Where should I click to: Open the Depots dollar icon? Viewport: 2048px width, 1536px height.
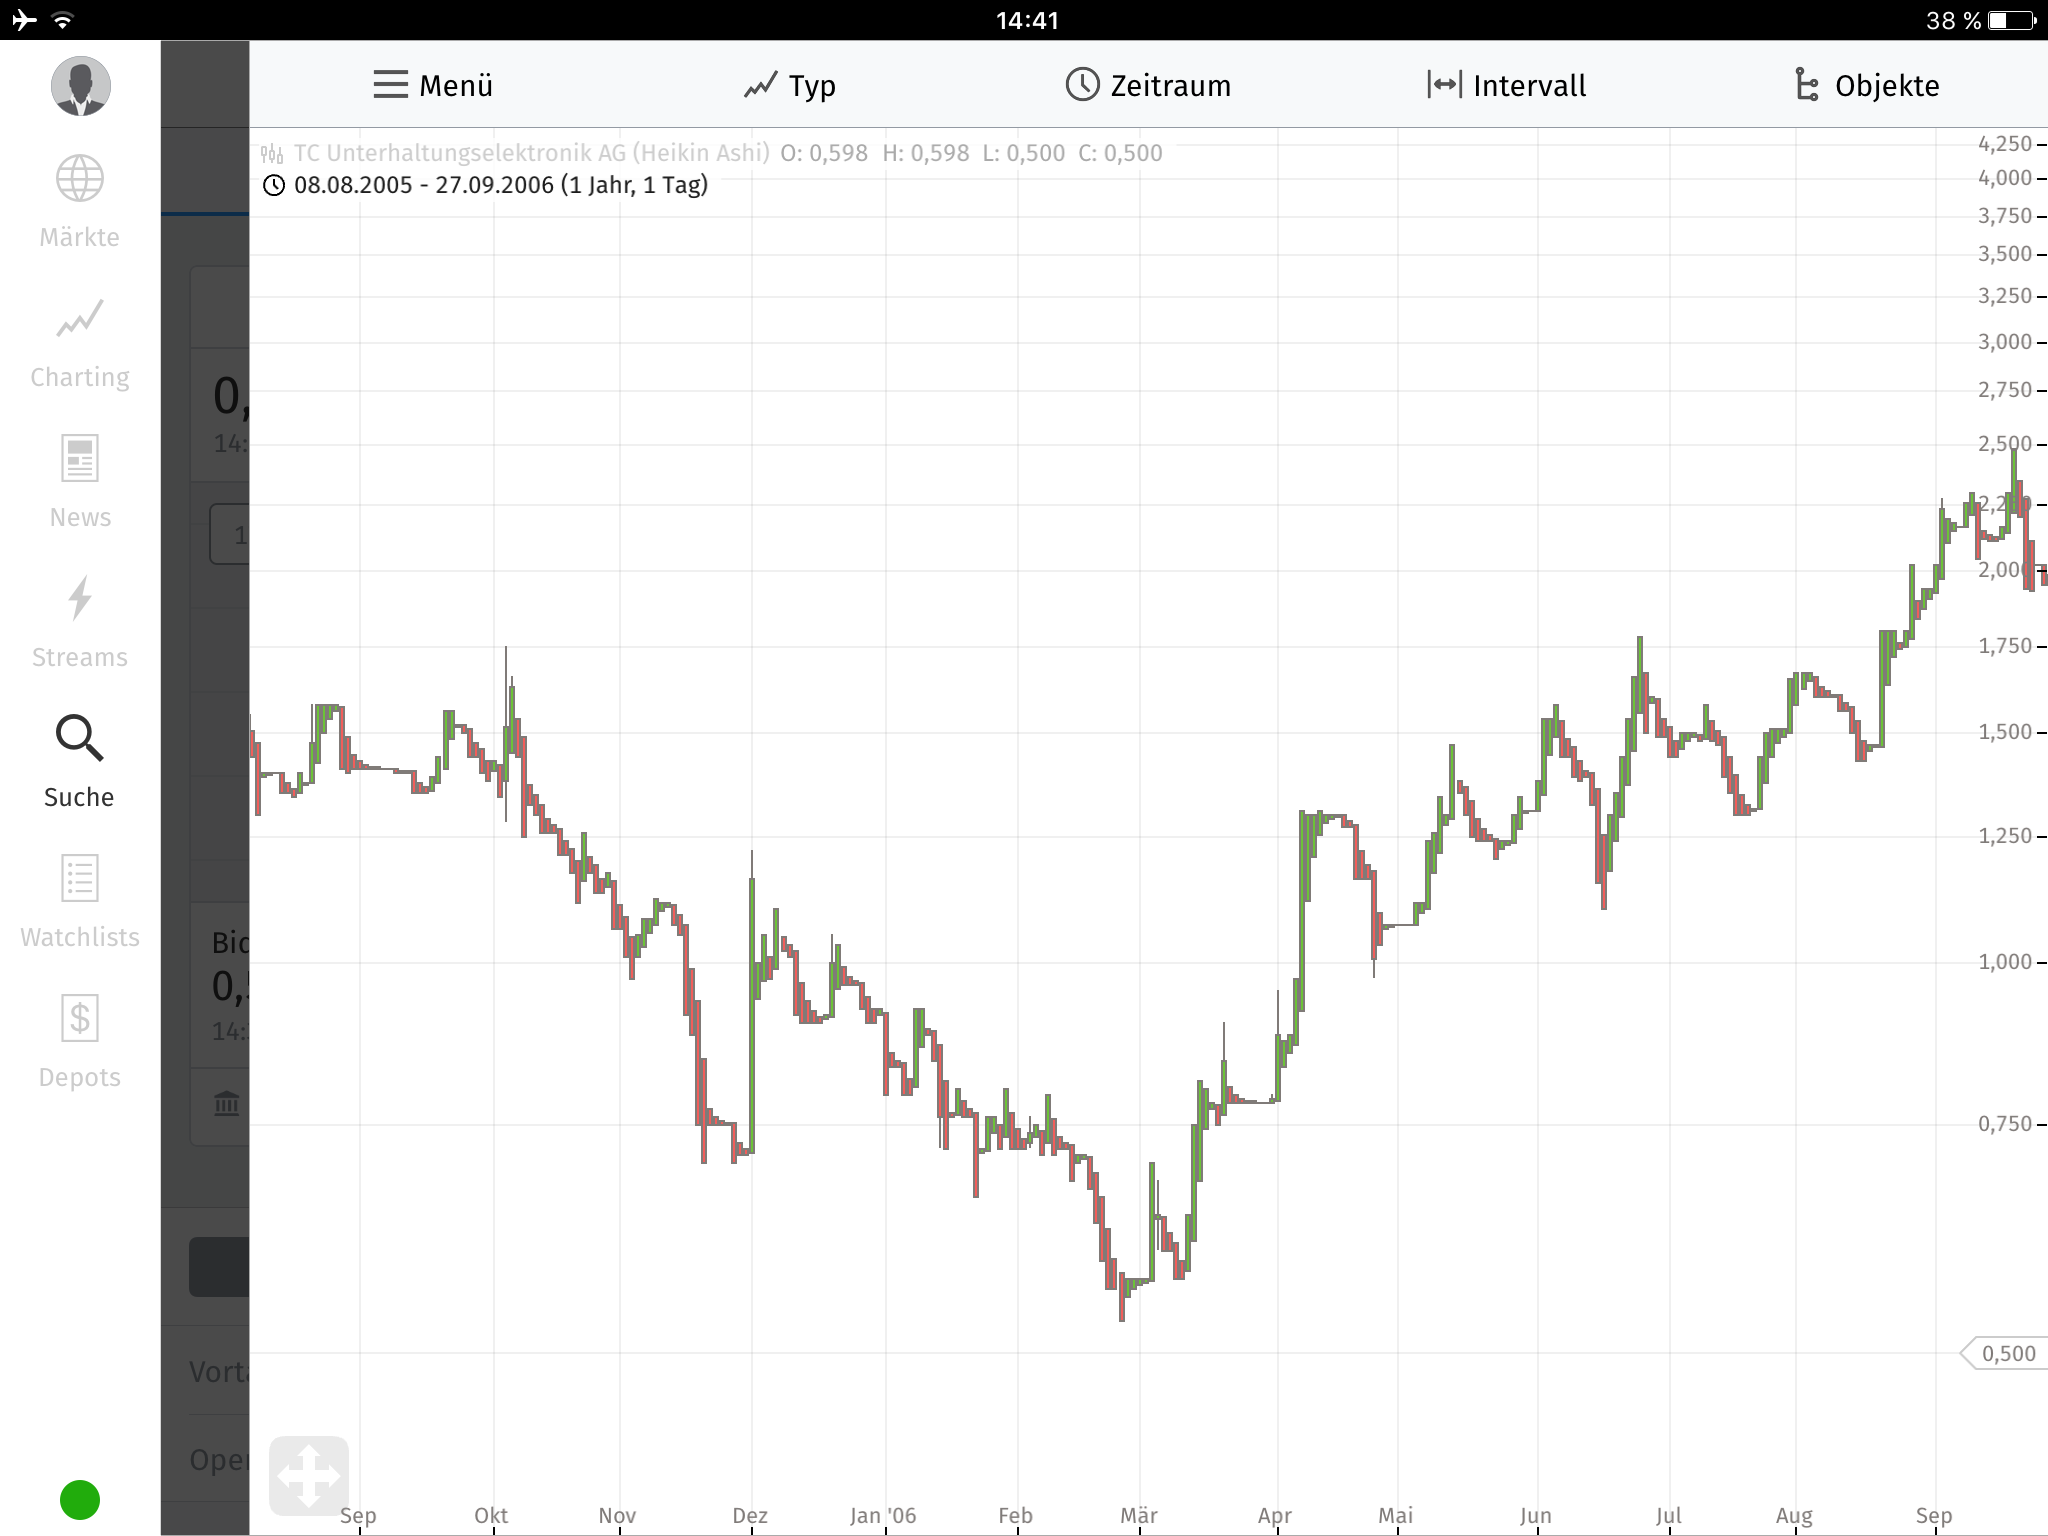tap(80, 1020)
